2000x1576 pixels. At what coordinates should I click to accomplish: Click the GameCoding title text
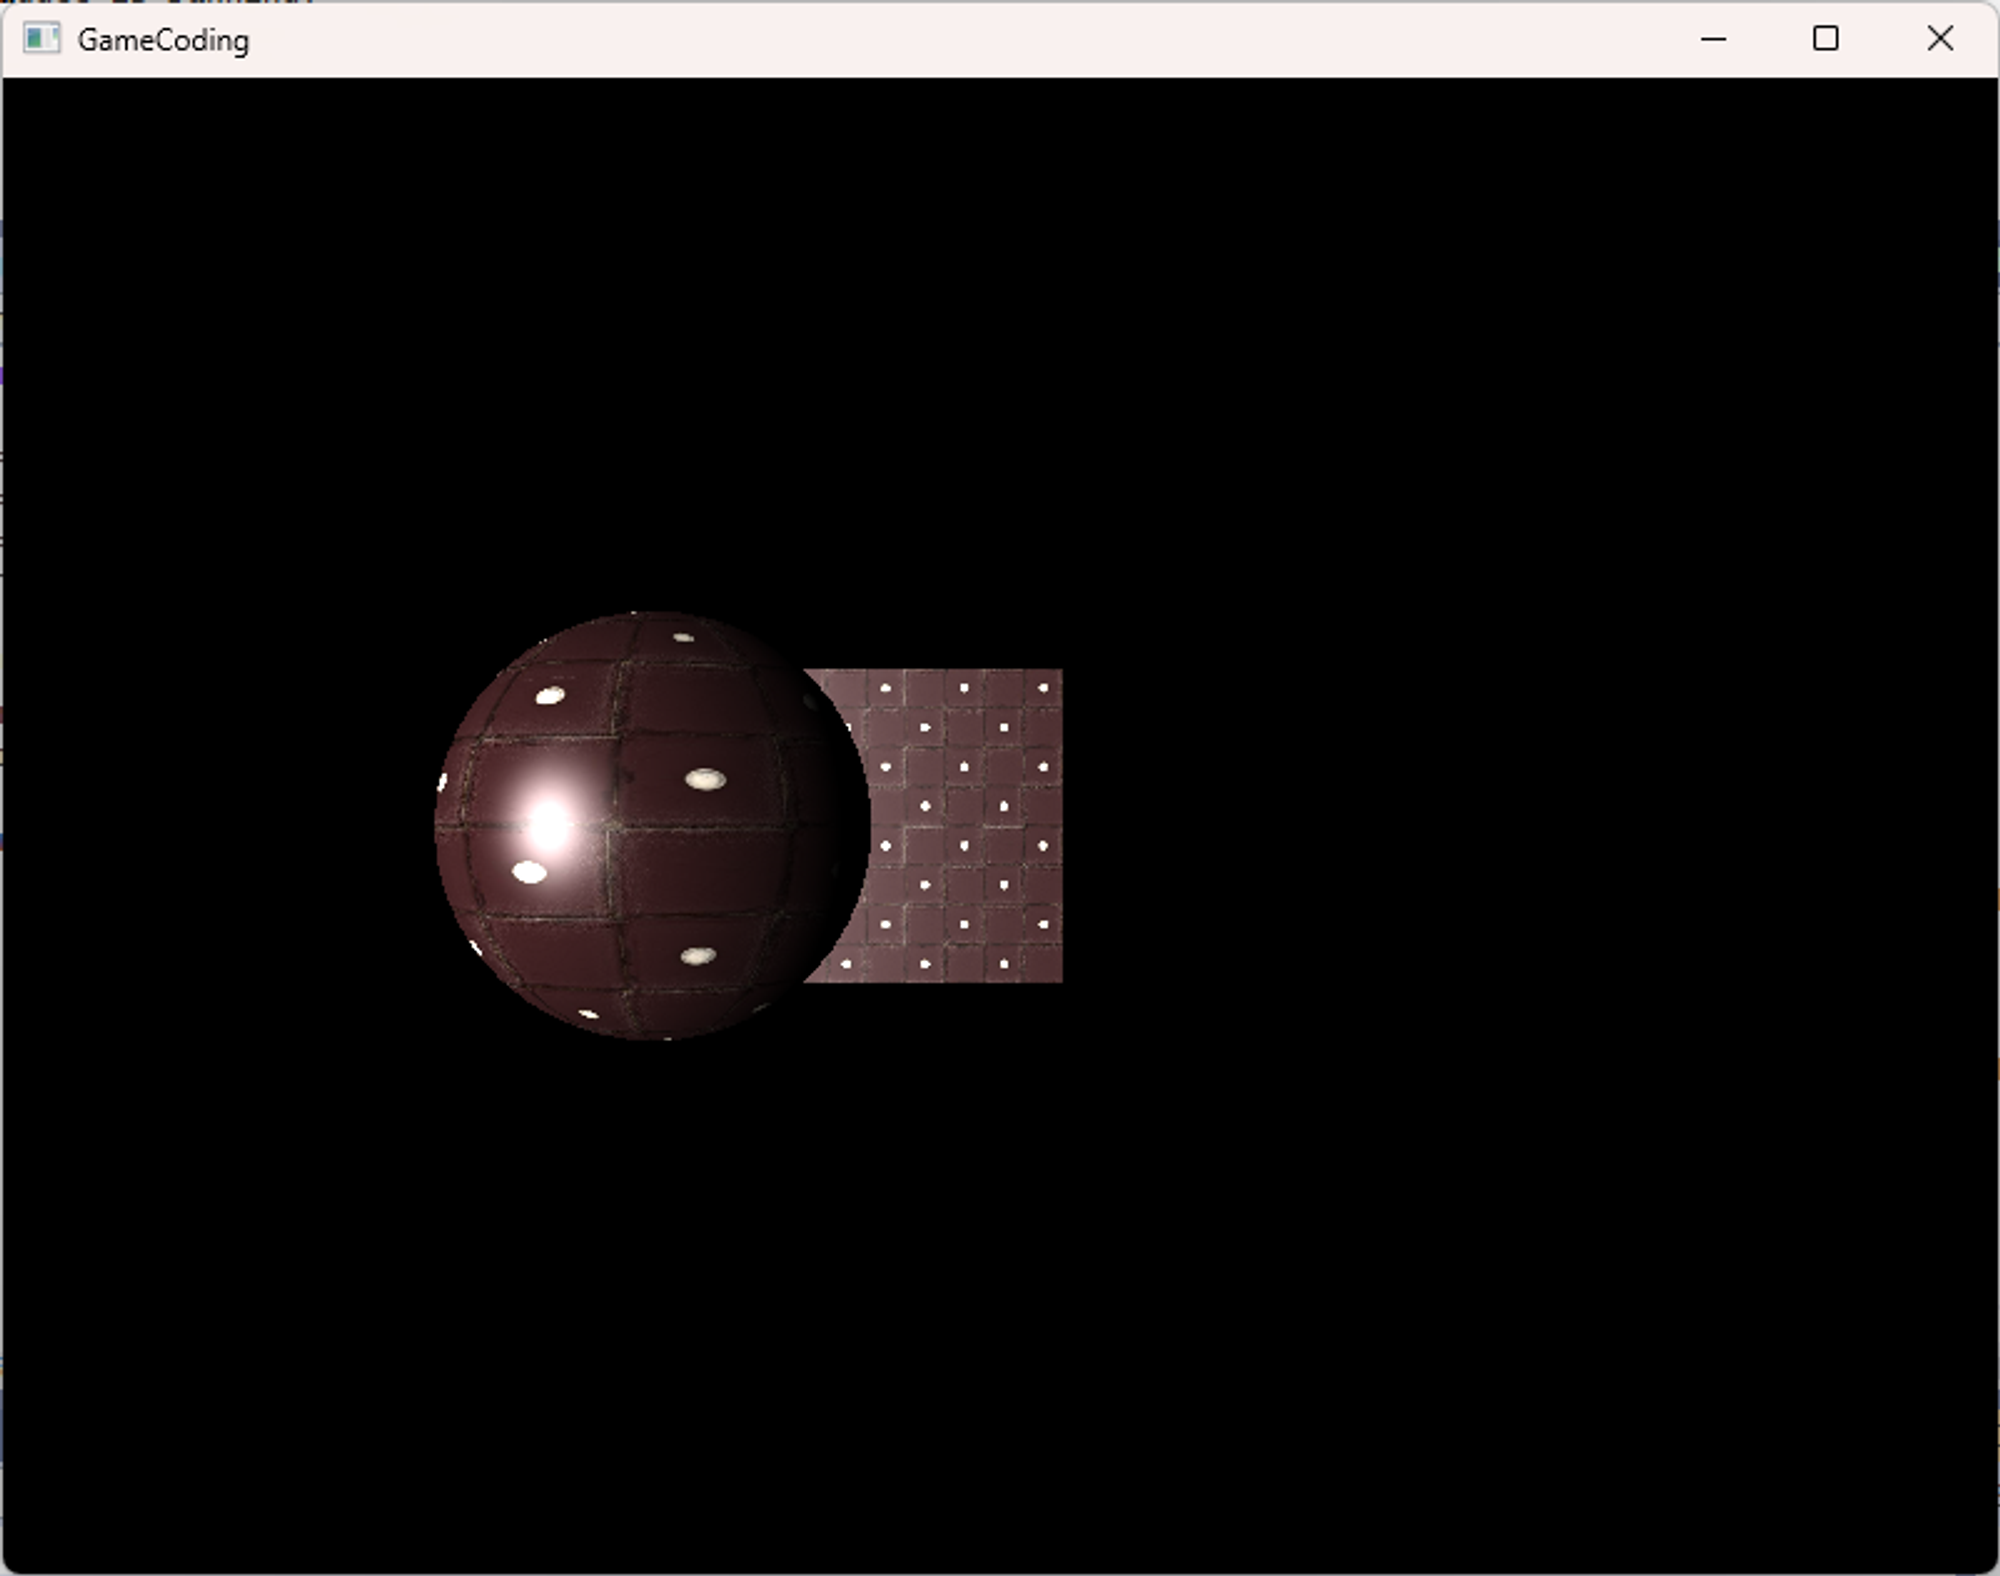tap(163, 40)
